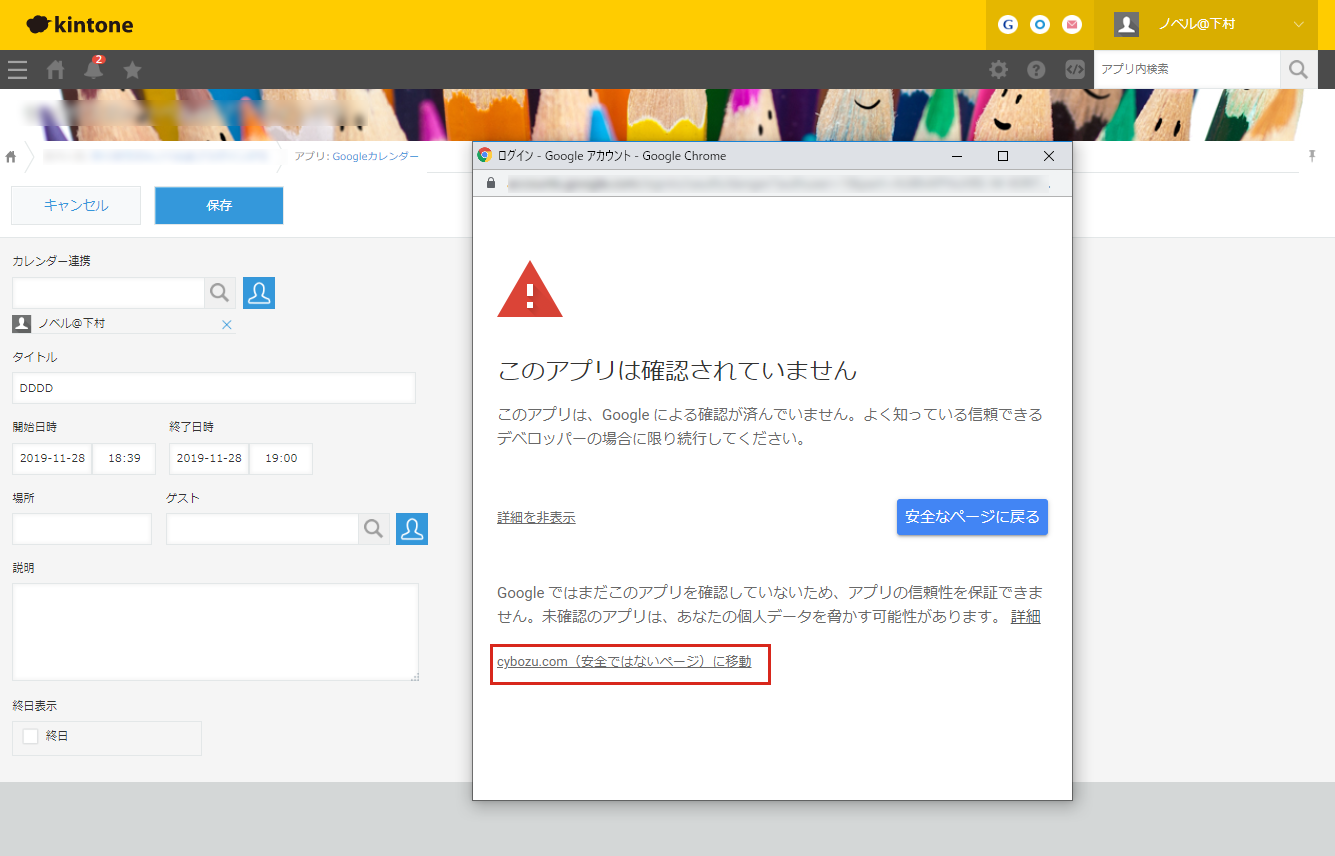Minimize the Google login Chrome window
This screenshot has height=856, width=1335.
[957, 156]
